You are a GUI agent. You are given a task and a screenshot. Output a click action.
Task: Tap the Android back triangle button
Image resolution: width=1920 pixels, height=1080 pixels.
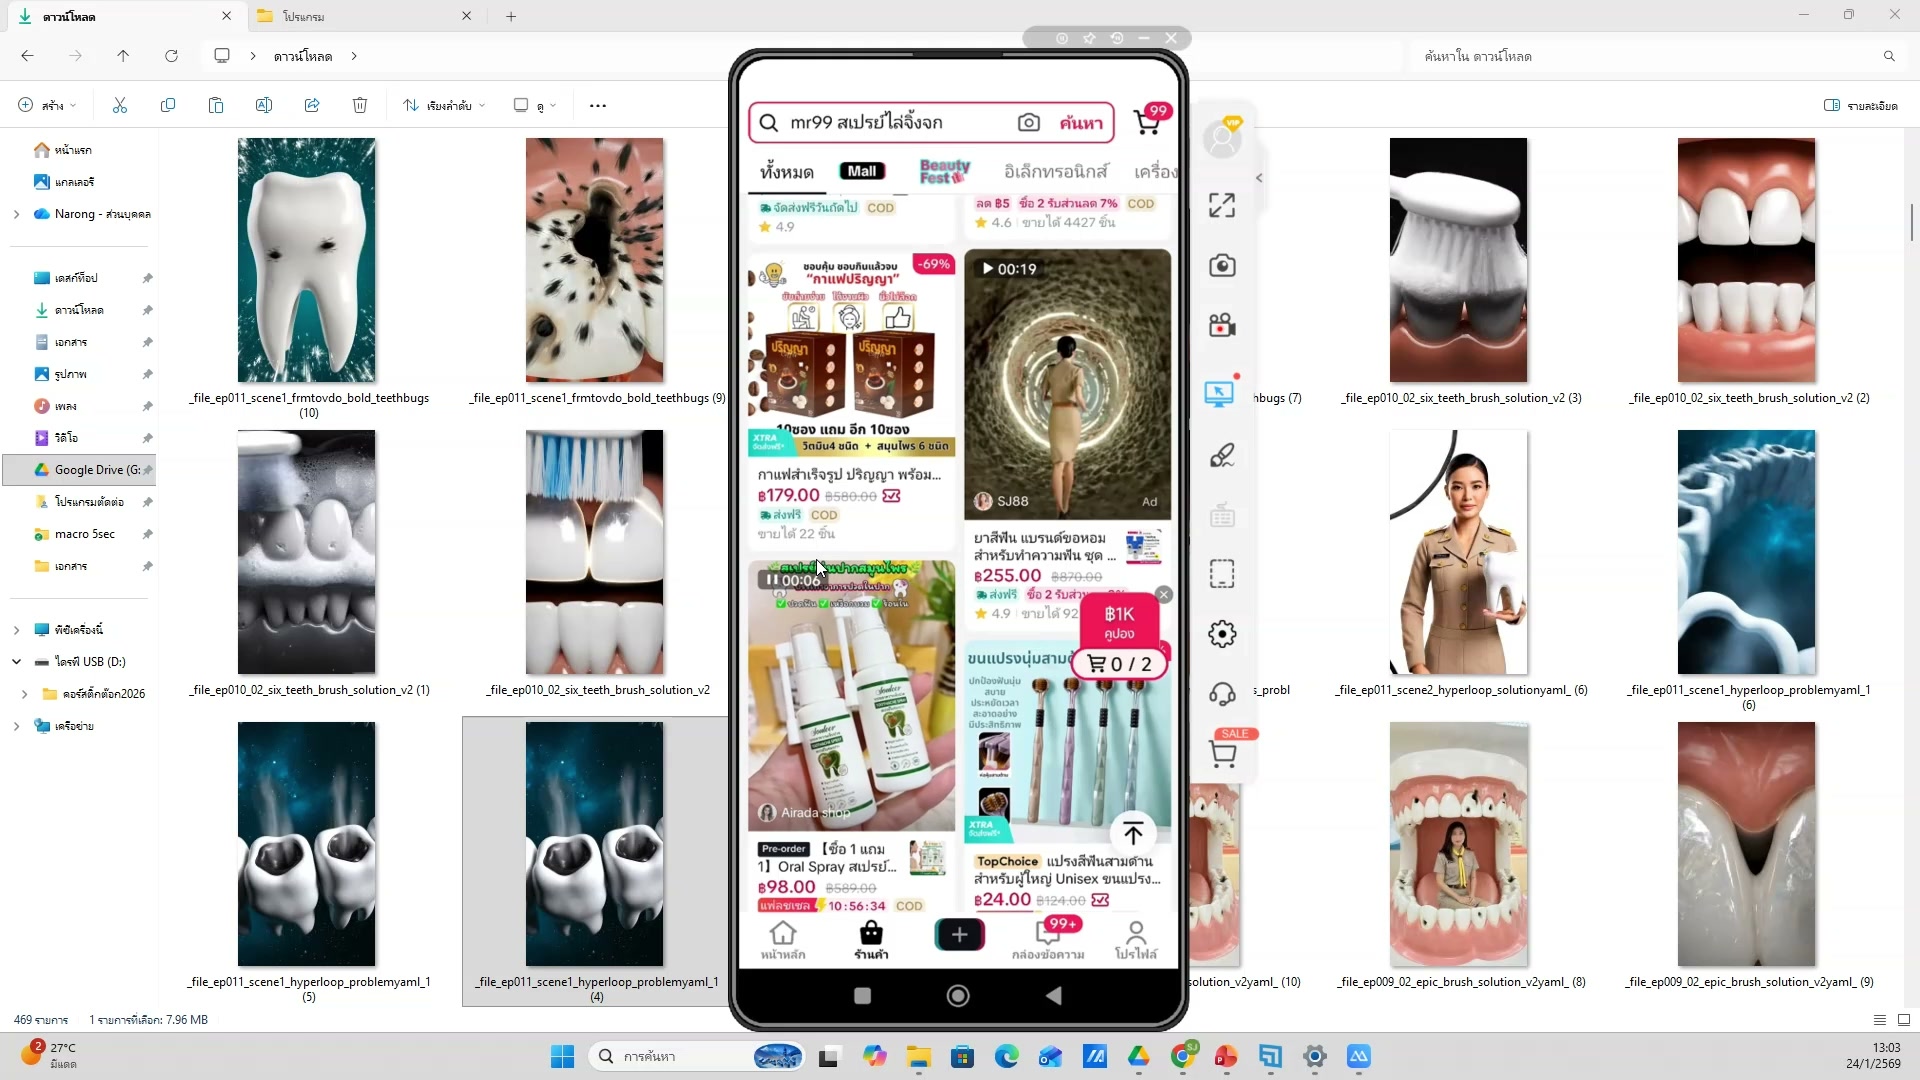[1053, 995]
